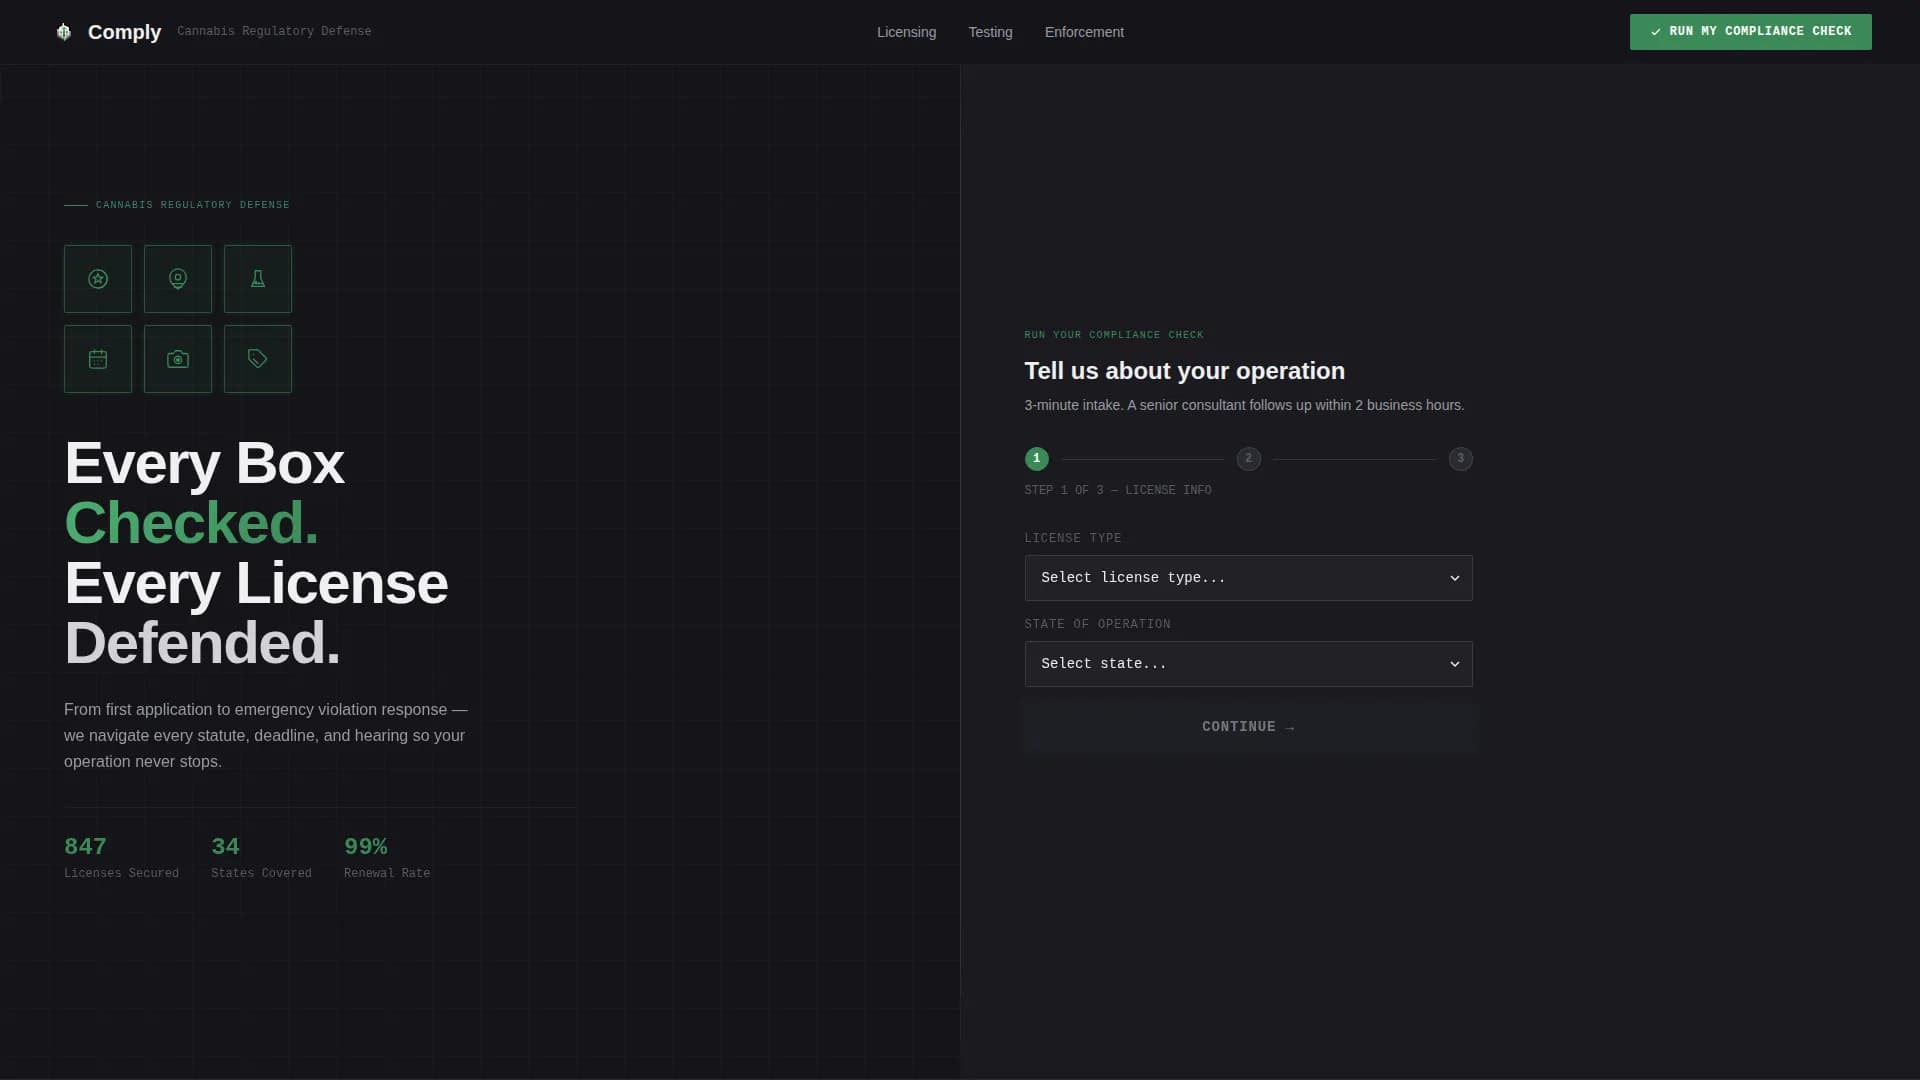The width and height of the screenshot is (1920, 1080).
Task: Go to step 2 circle
Action: pyautogui.click(x=1248, y=459)
